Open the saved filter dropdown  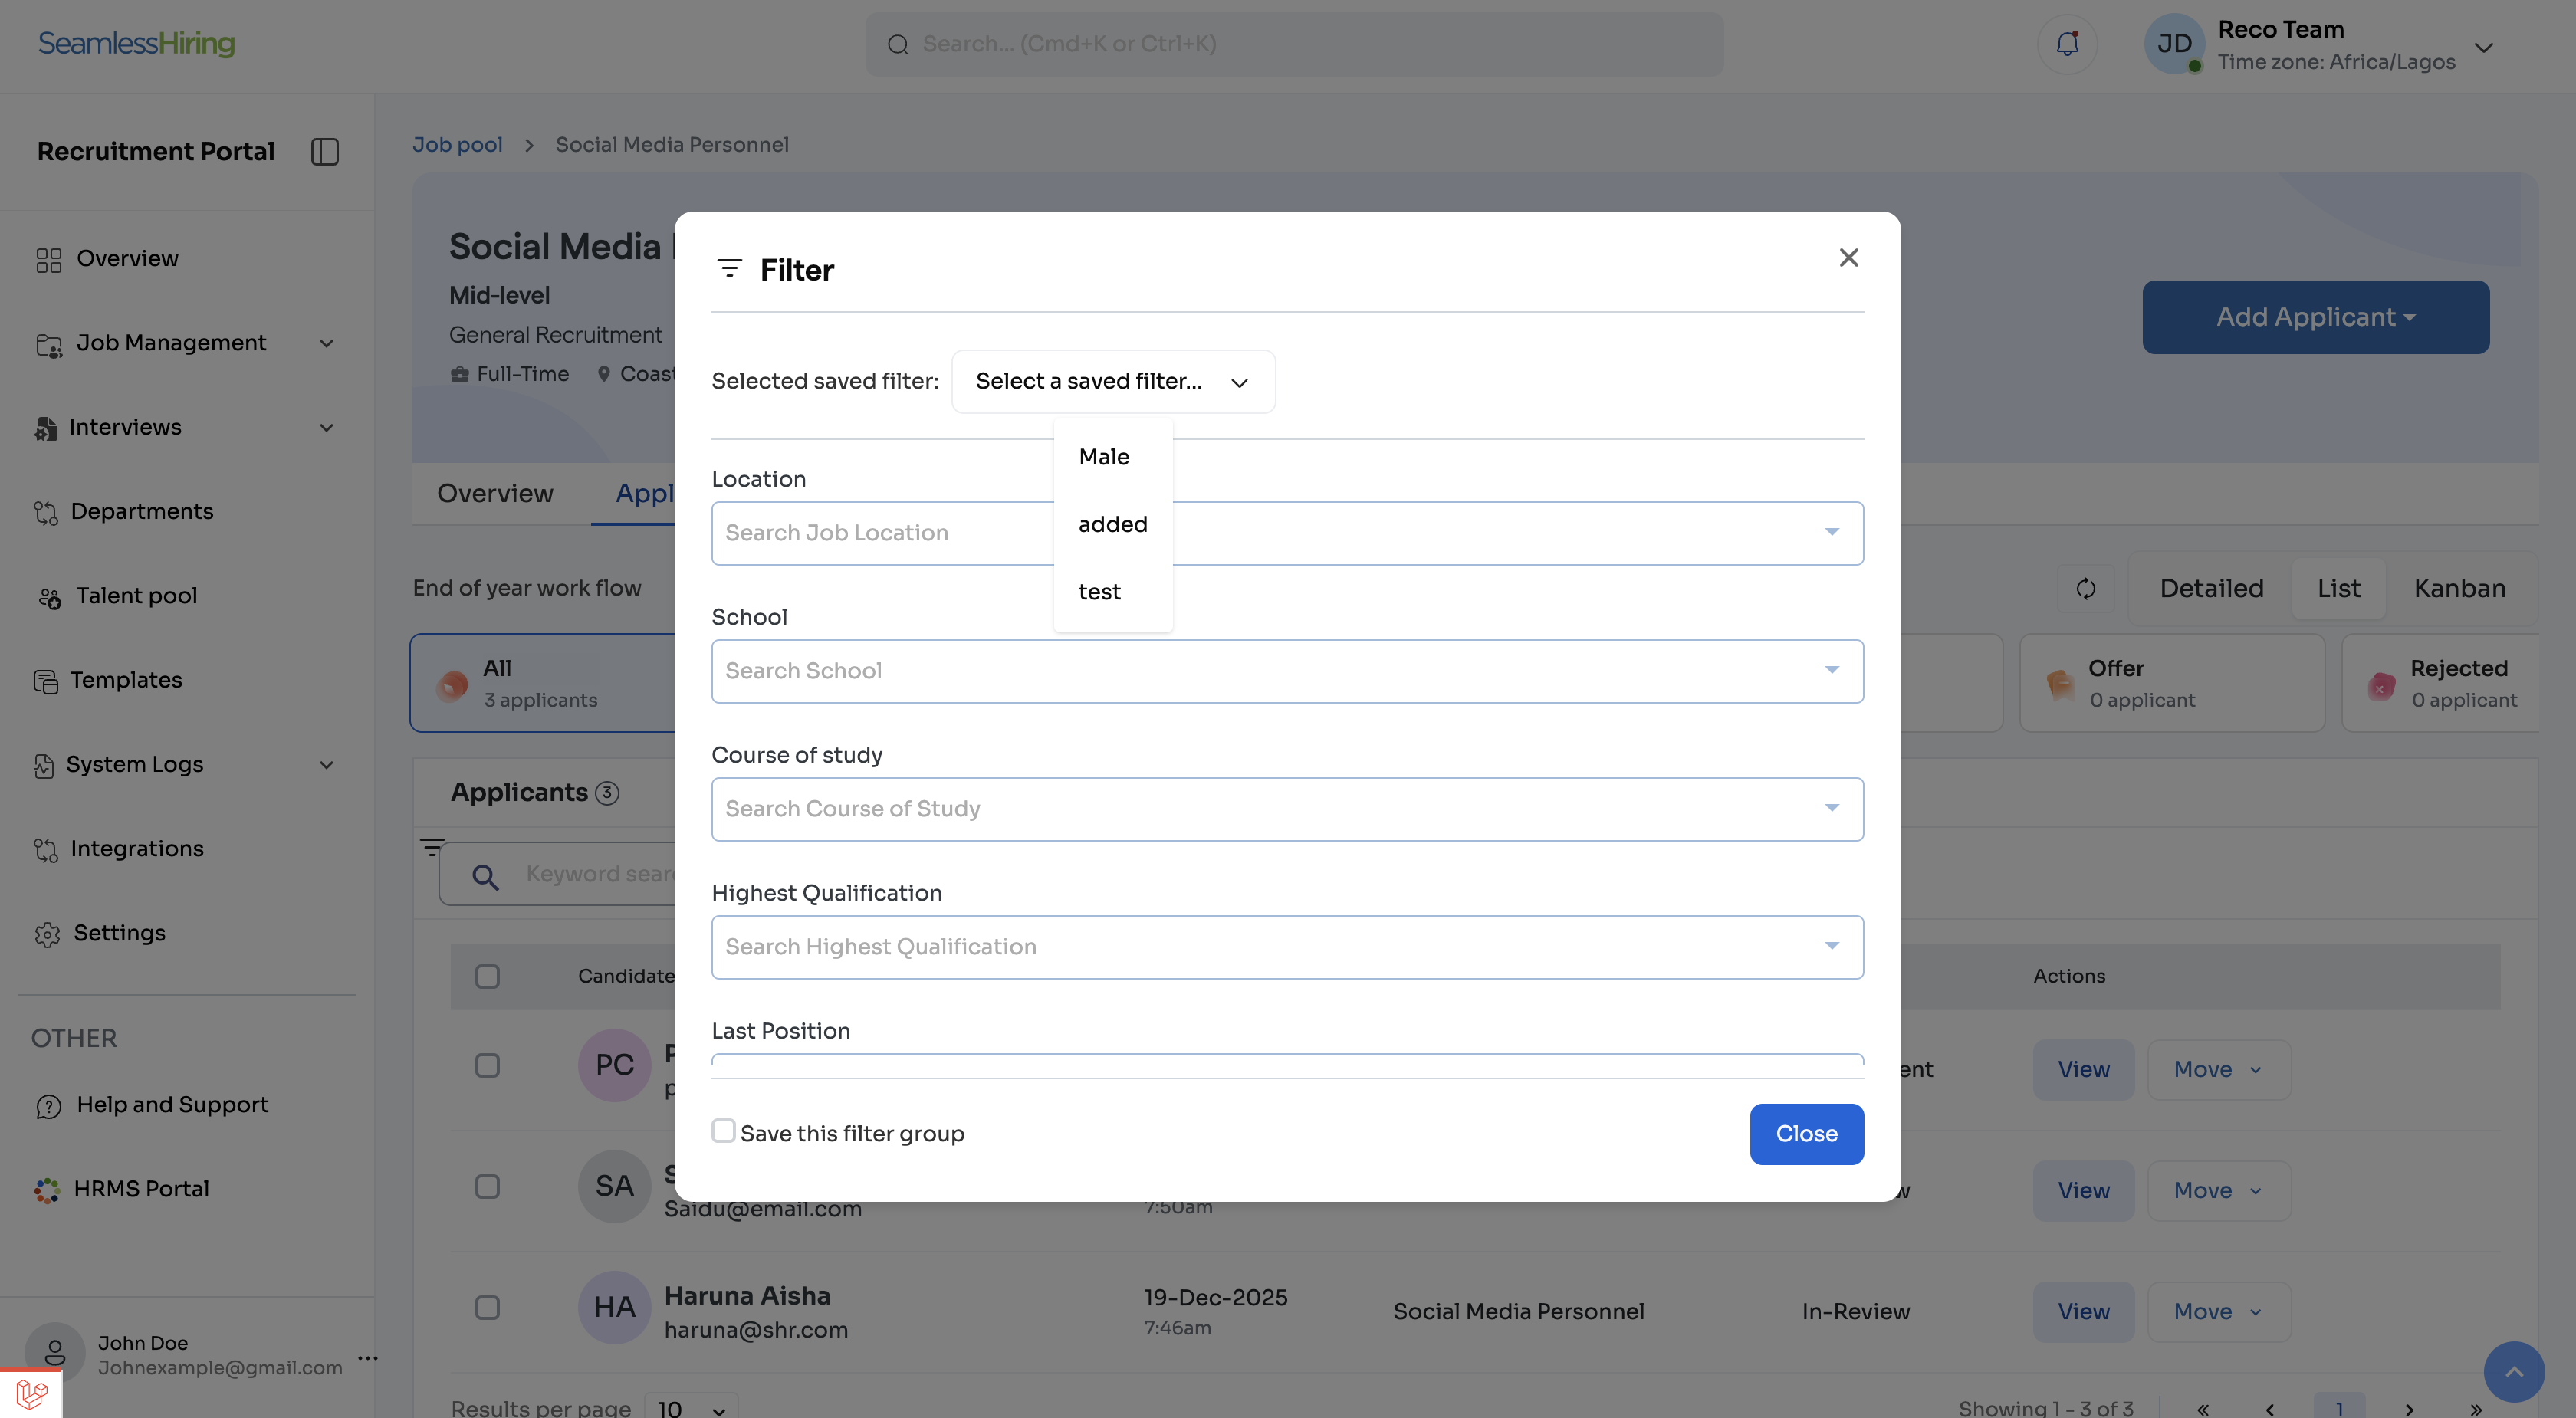click(x=1112, y=381)
